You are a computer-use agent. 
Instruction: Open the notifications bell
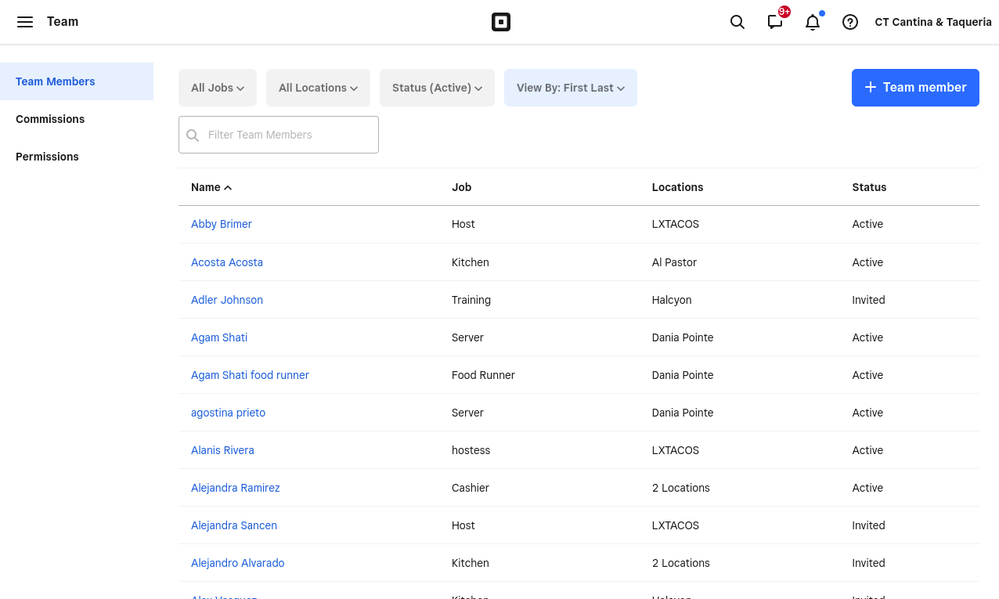point(812,22)
